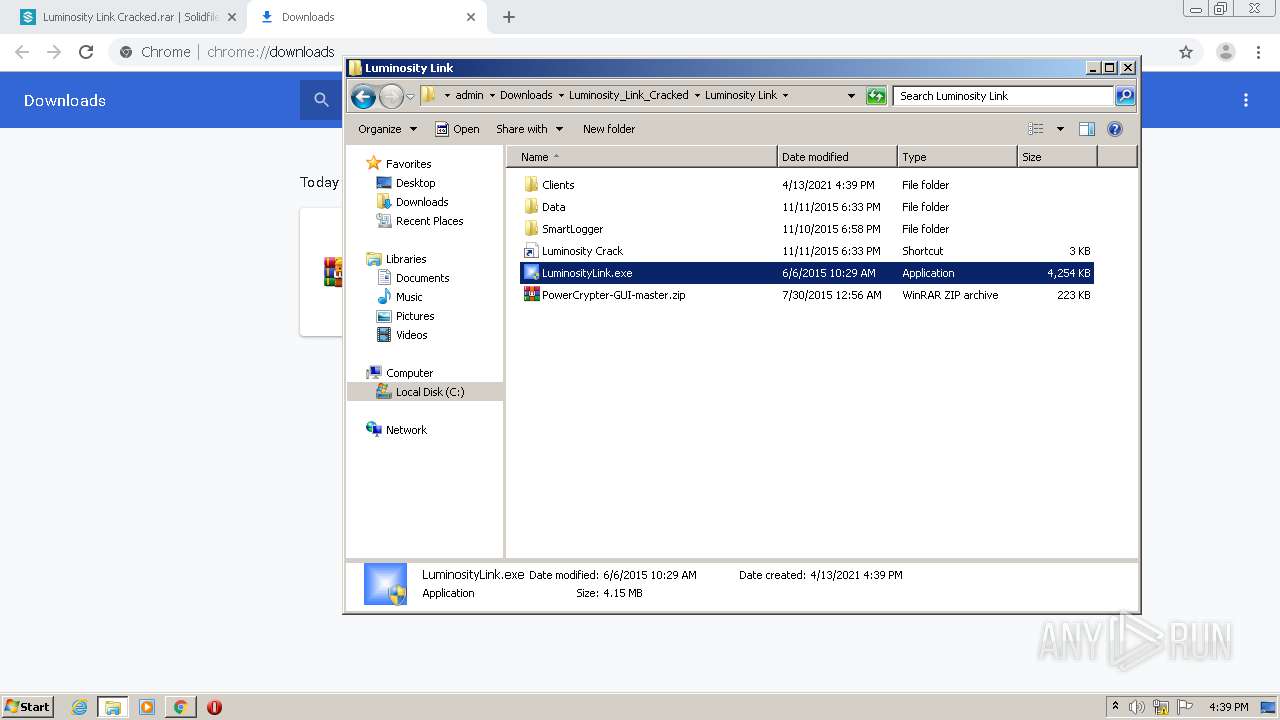Screen dimensions: 1280x720
Task: Open Pictures library
Action: point(415,316)
